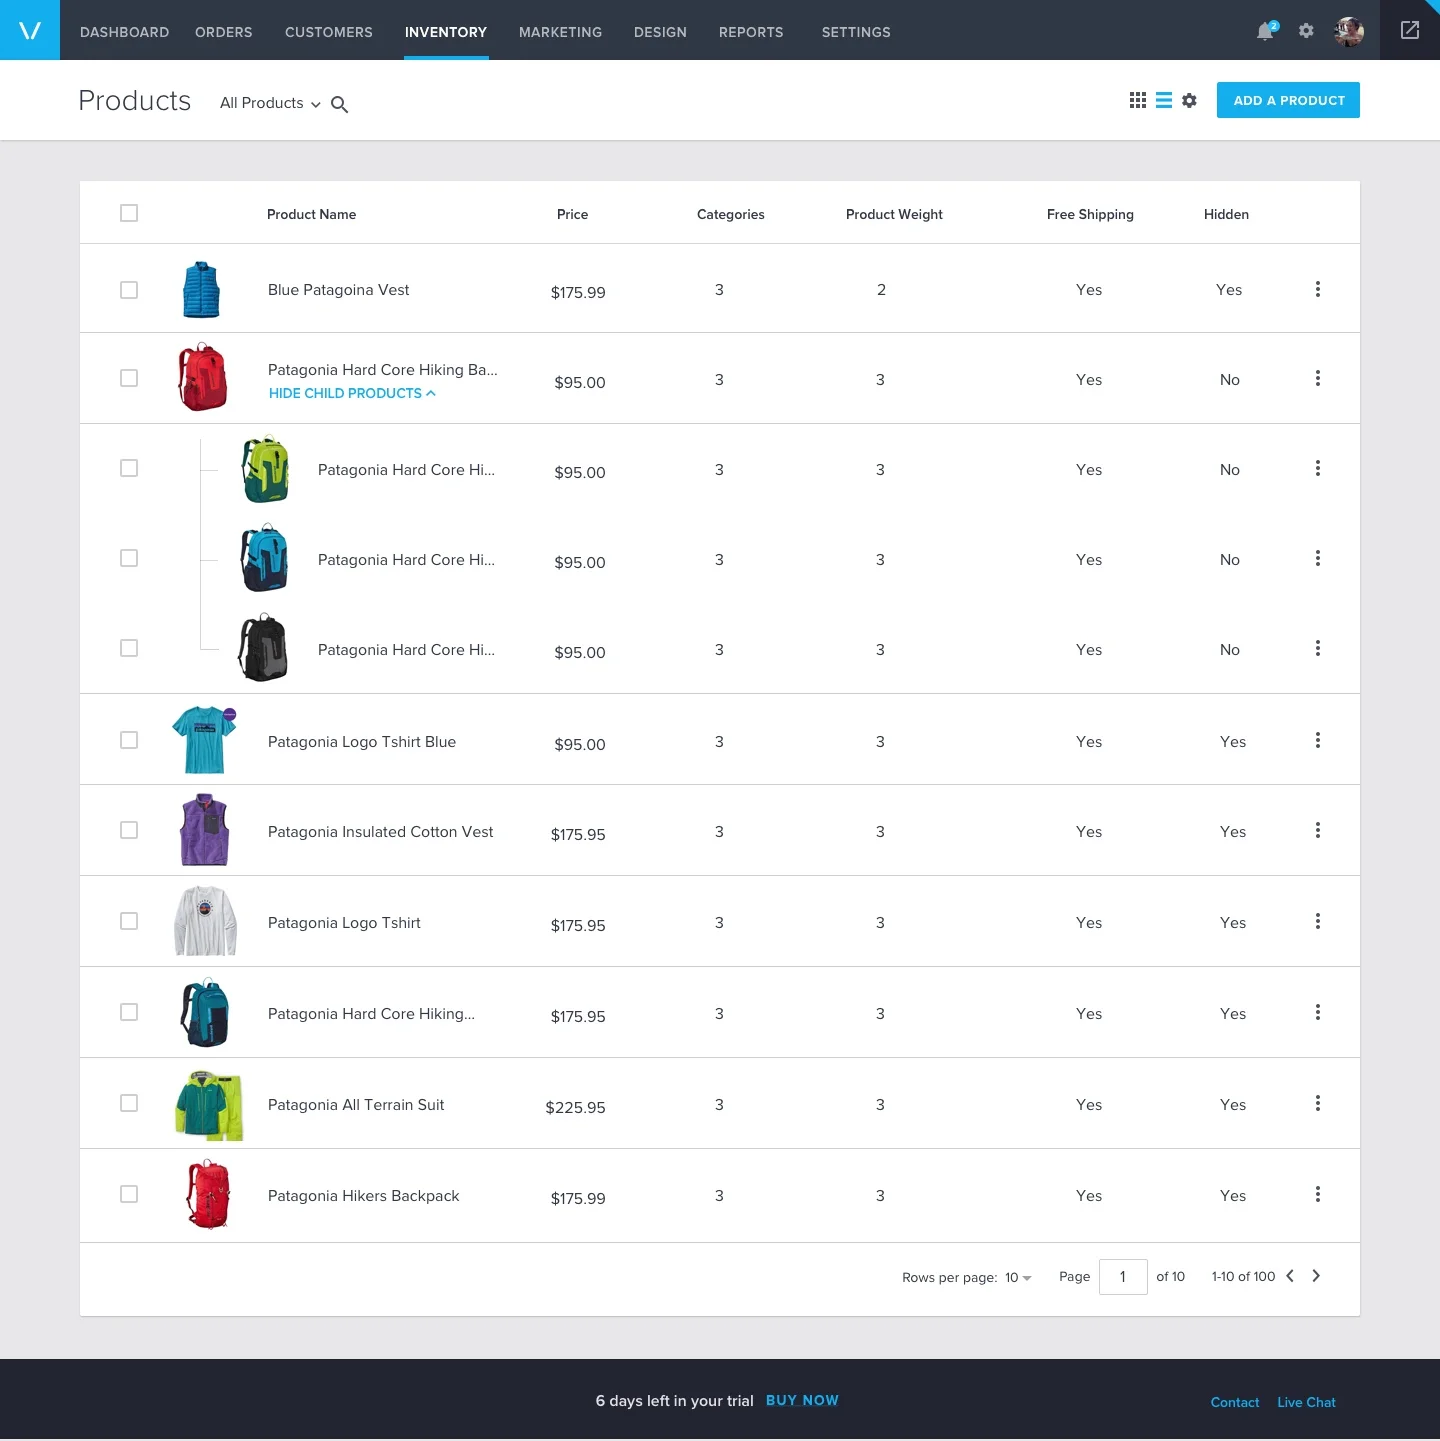
Task: Open table column settings gear
Action: tap(1189, 100)
